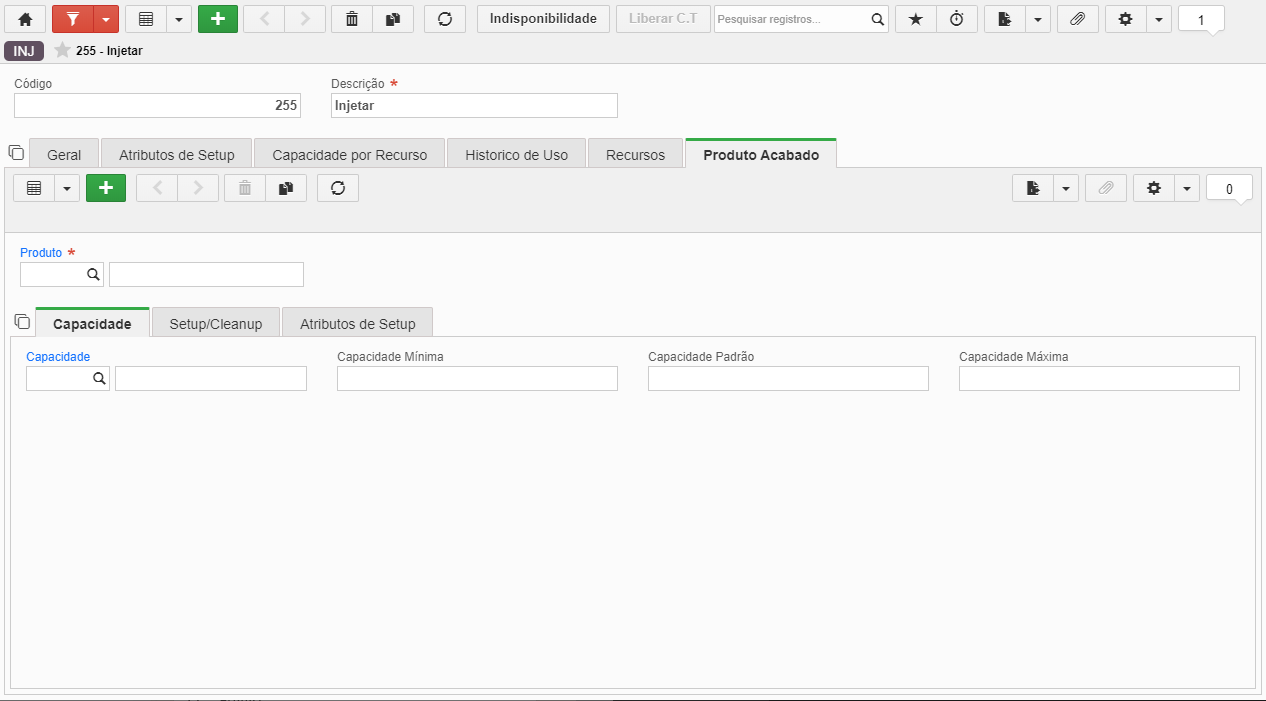The image size is (1266, 701).
Task: Open top settings gear dropdown arrow
Action: pyautogui.click(x=1159, y=19)
